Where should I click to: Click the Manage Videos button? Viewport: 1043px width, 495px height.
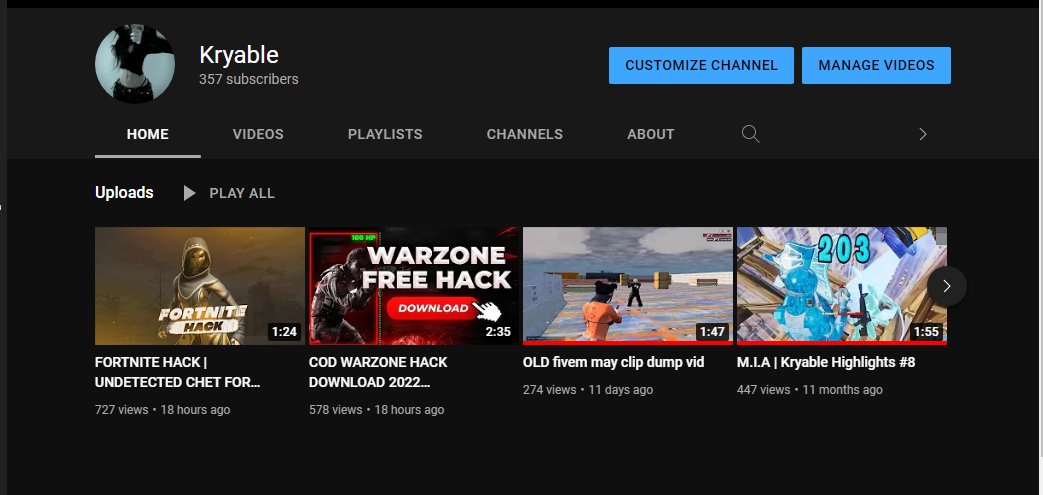pos(876,65)
